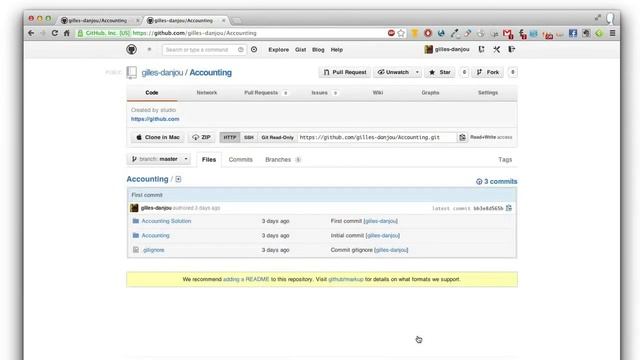Switch to the Files subtab
This screenshot has width=640, height=360.
209,160
